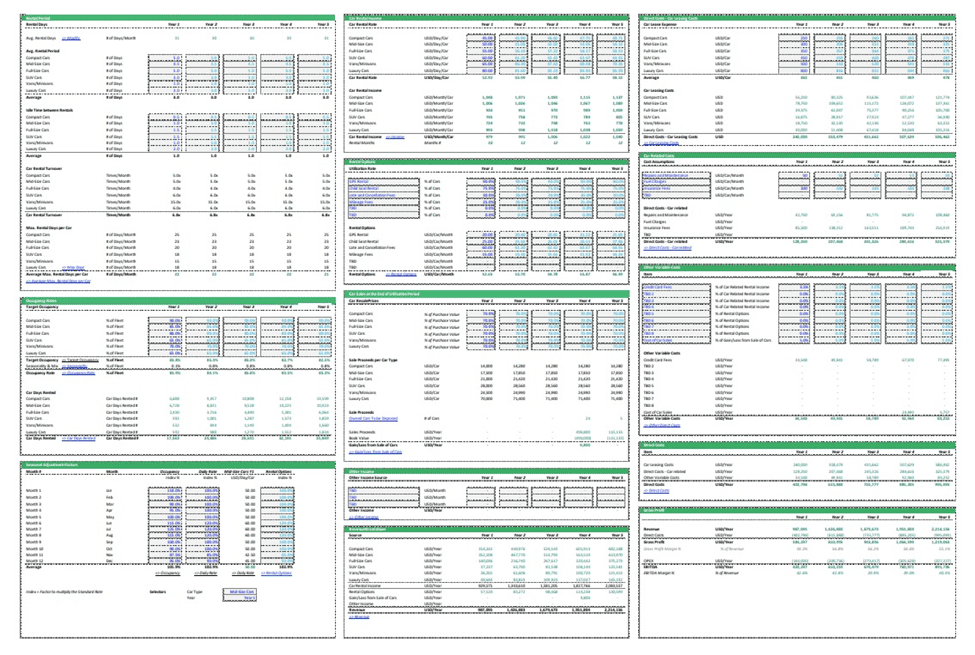Edit the Credit Card Fees item name cell
Screen dimensions: 975x655
point(676,287)
